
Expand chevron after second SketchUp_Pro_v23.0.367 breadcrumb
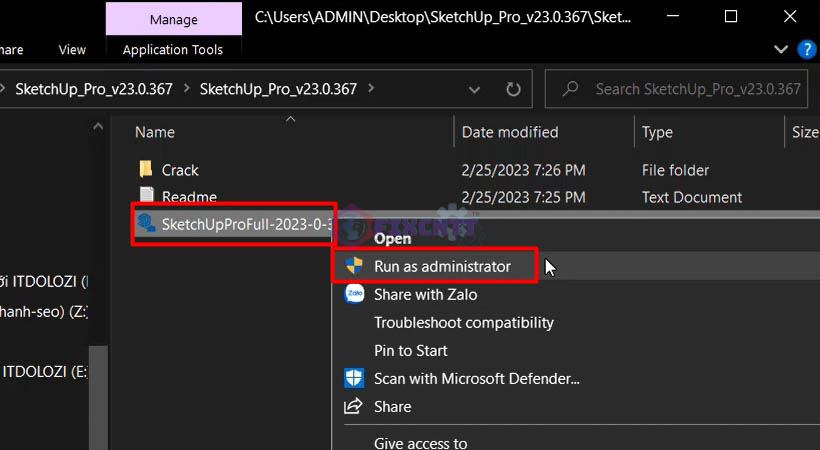point(371,88)
